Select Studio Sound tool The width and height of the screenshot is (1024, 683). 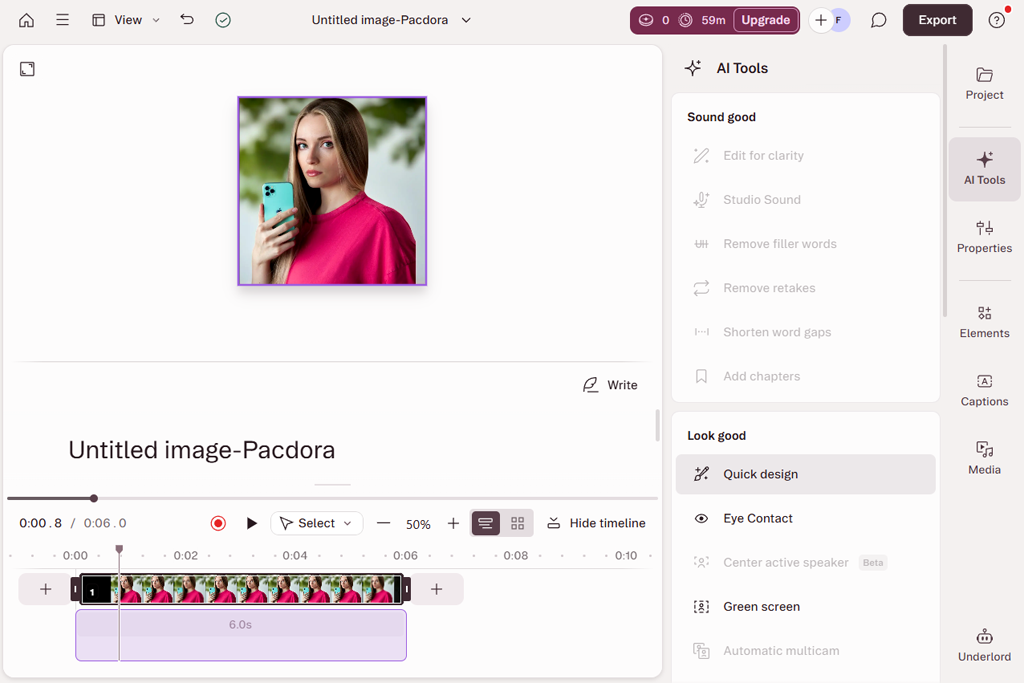[805, 200]
